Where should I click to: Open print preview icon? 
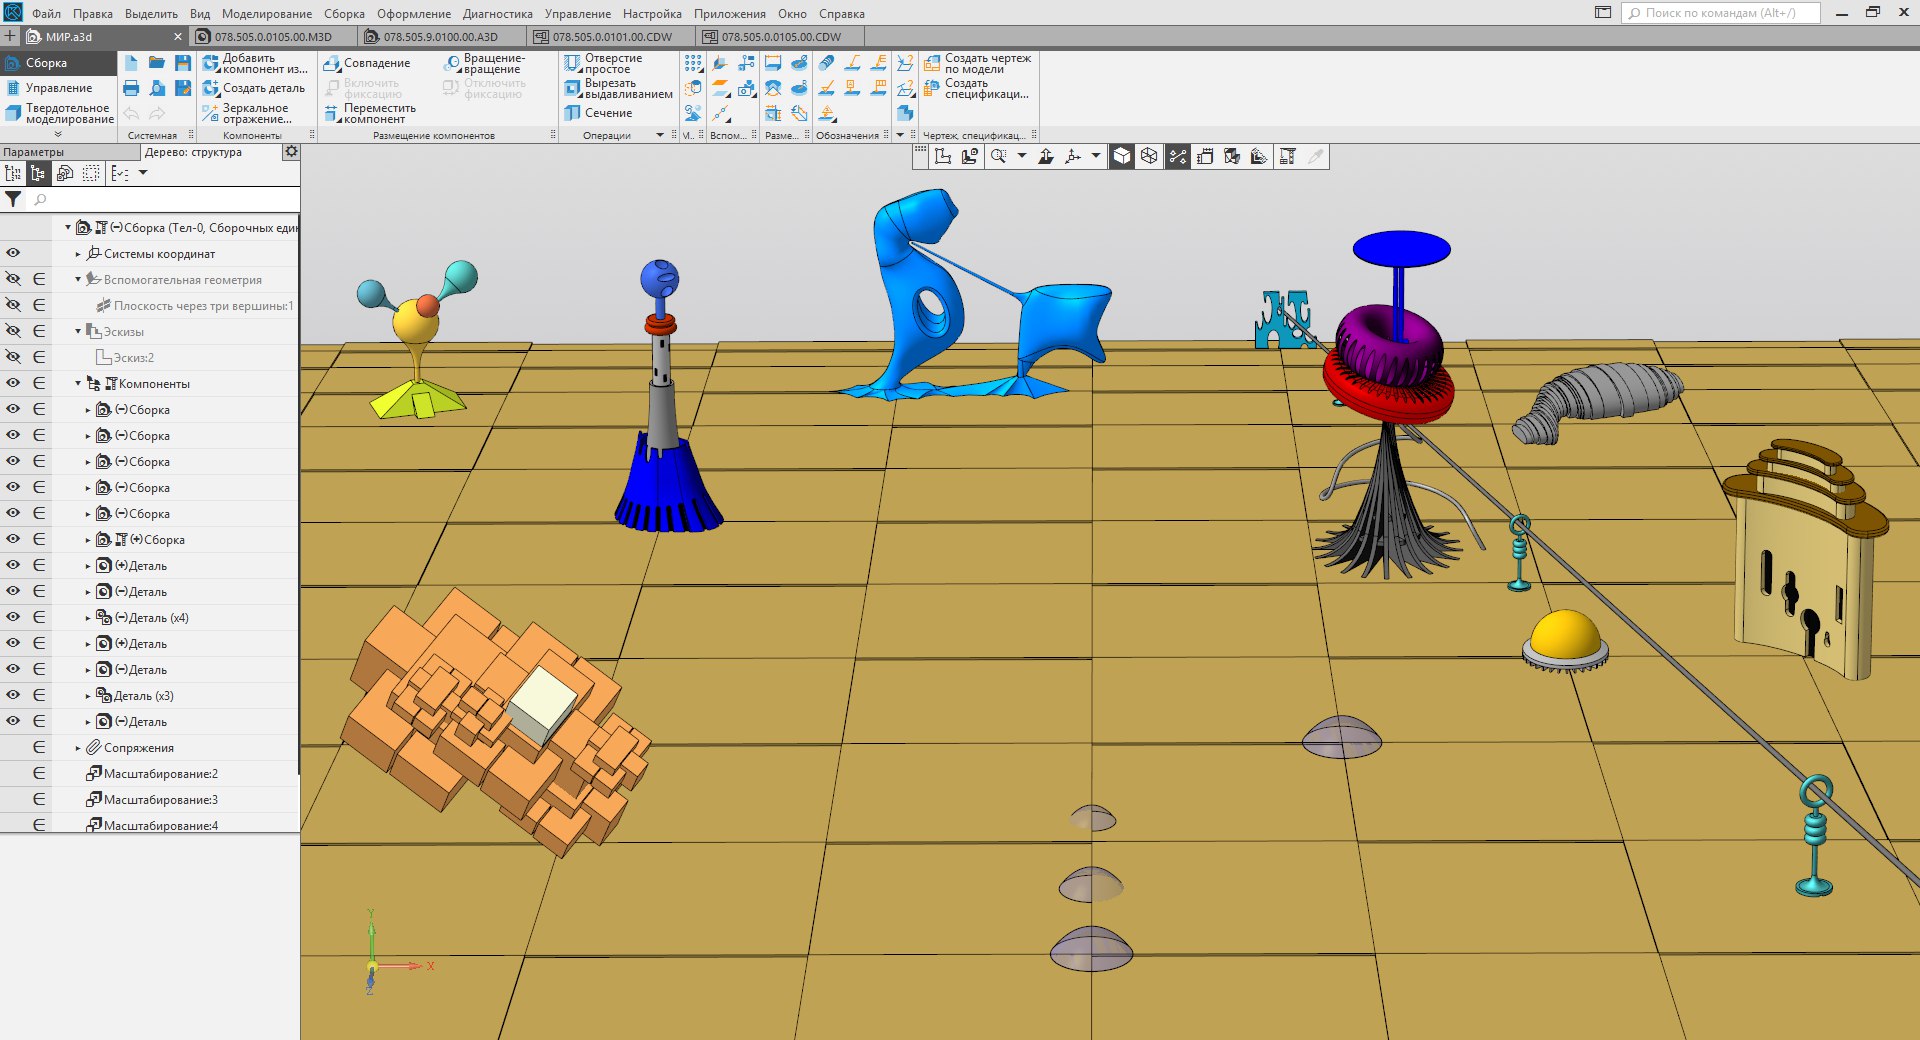pyautogui.click(x=157, y=88)
